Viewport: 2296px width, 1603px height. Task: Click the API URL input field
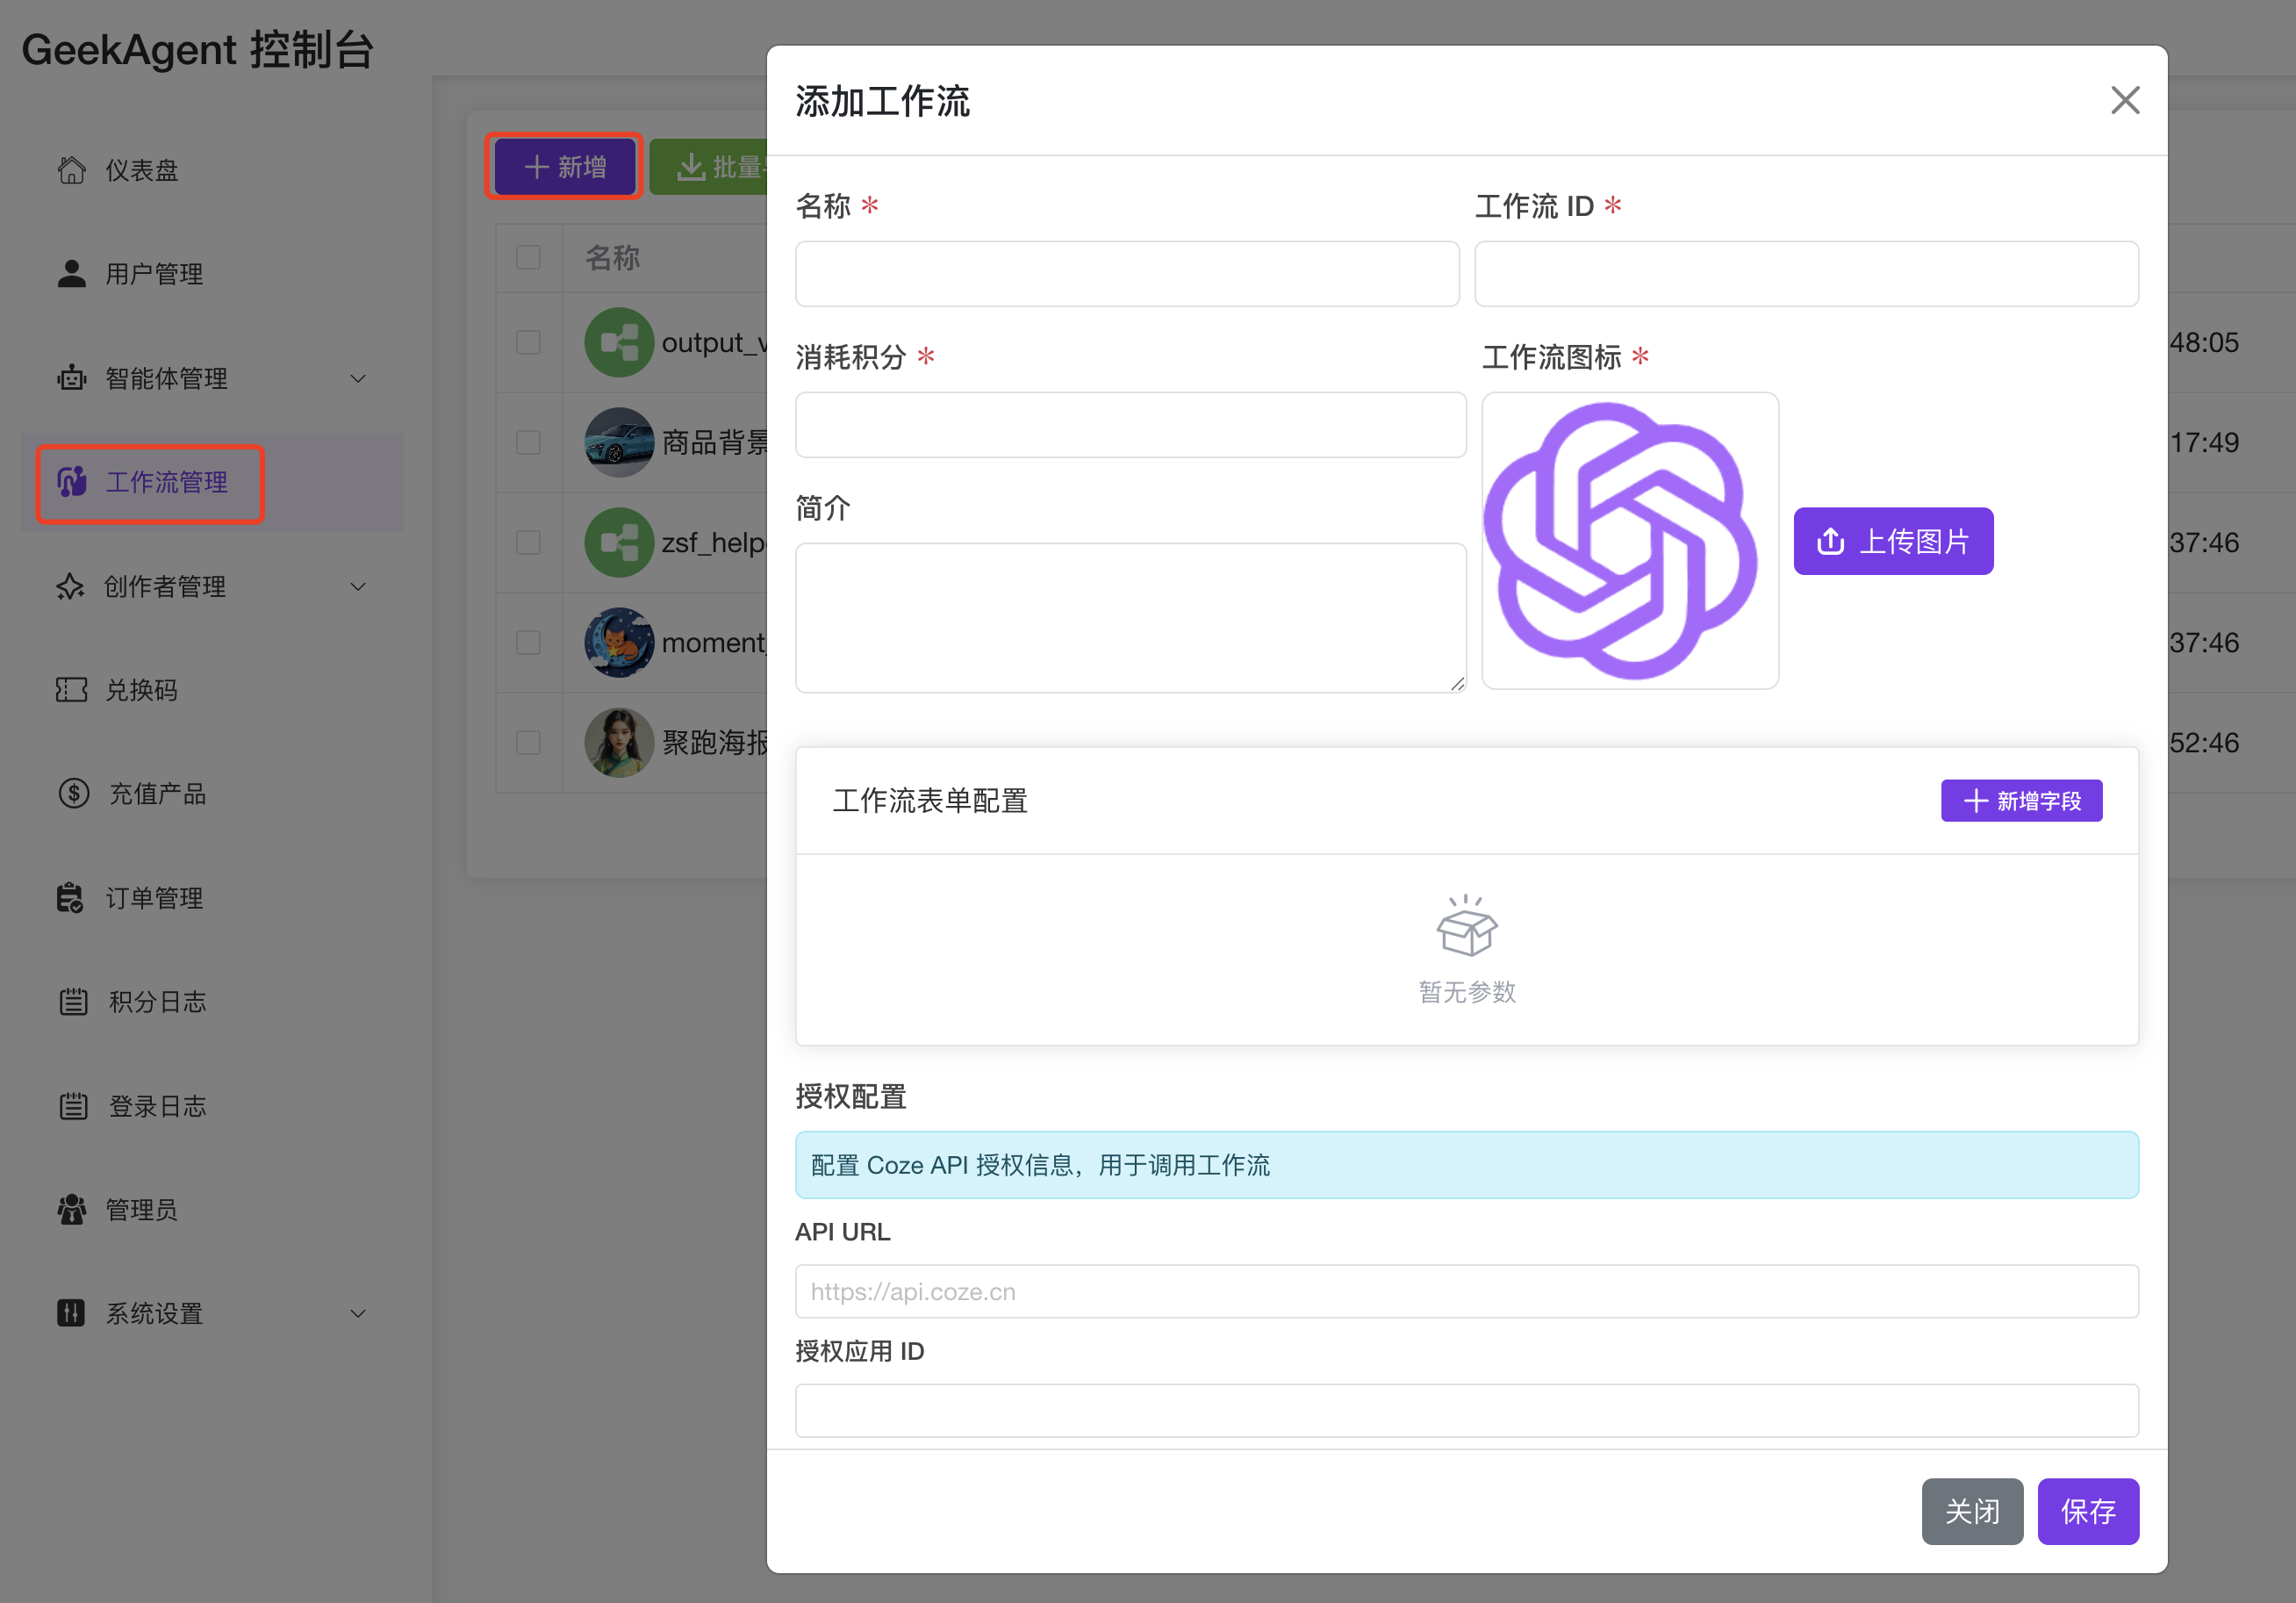click(1466, 1291)
